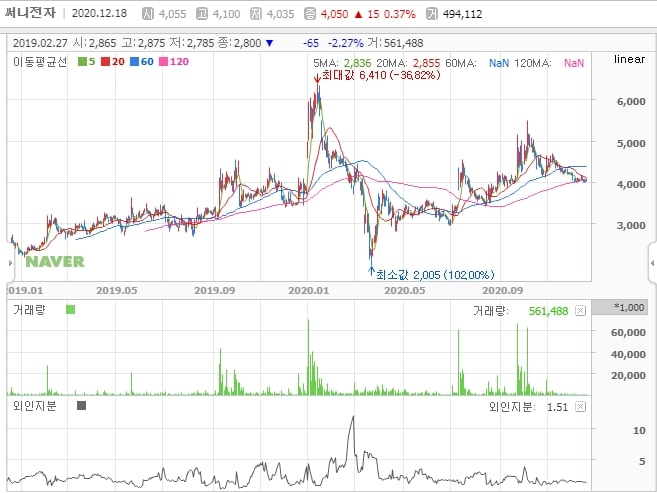Click the 2019.05 time axis label

click(117, 291)
